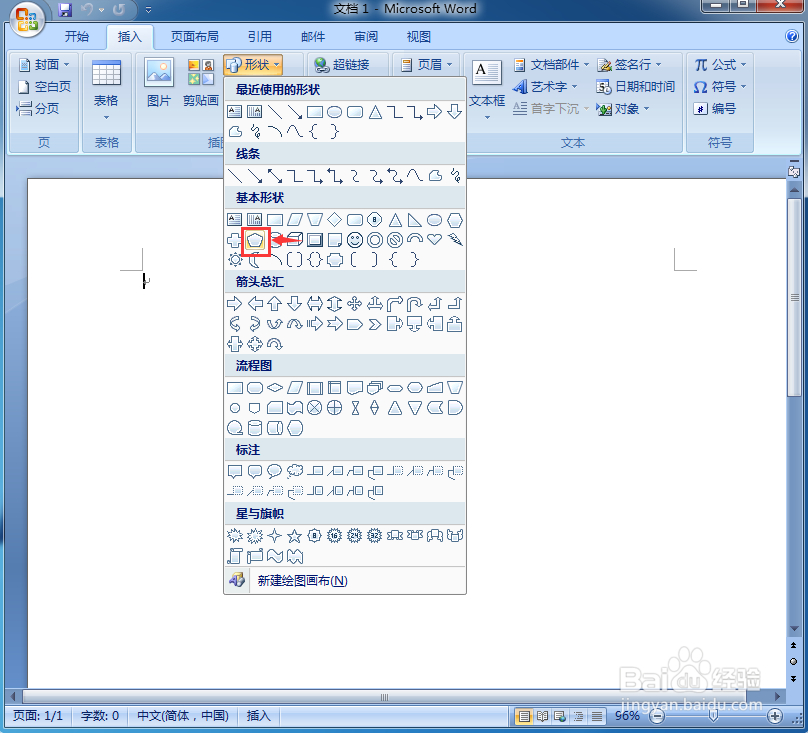Choose the smiley face shape
Viewport: 808px width, 733px height.
pos(355,240)
